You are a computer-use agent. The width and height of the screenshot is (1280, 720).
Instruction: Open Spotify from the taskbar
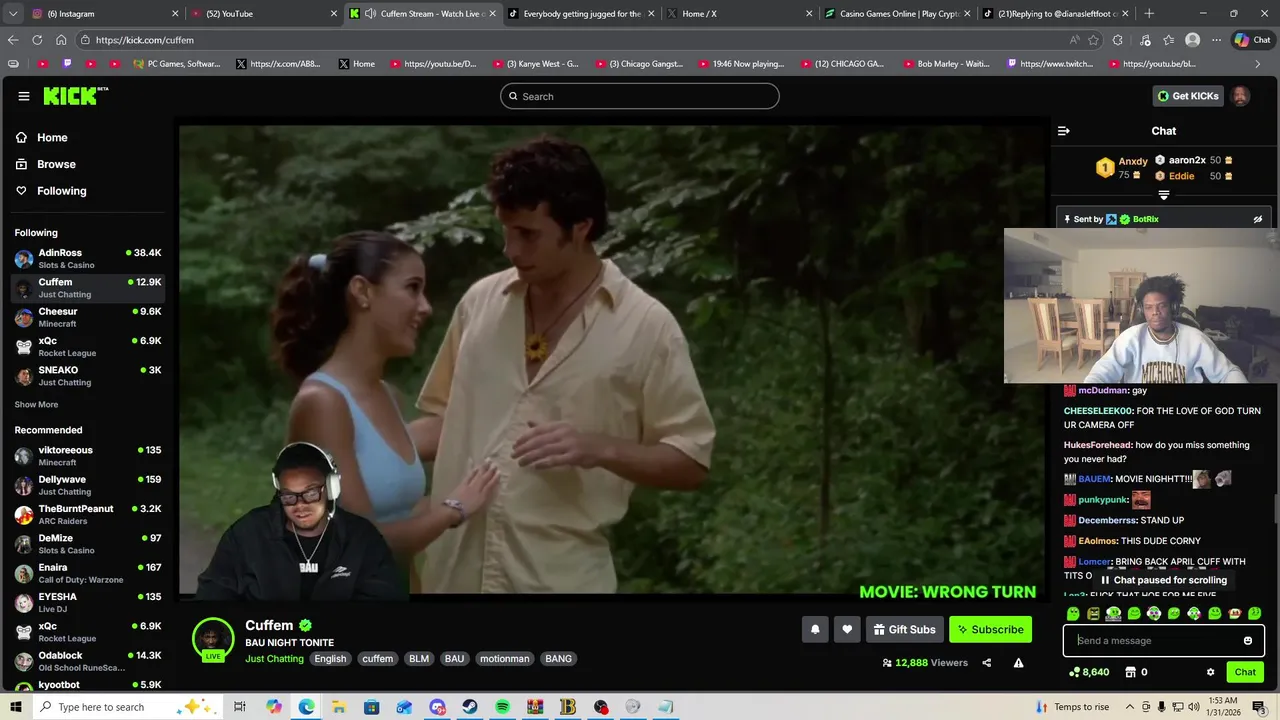tap(503, 707)
